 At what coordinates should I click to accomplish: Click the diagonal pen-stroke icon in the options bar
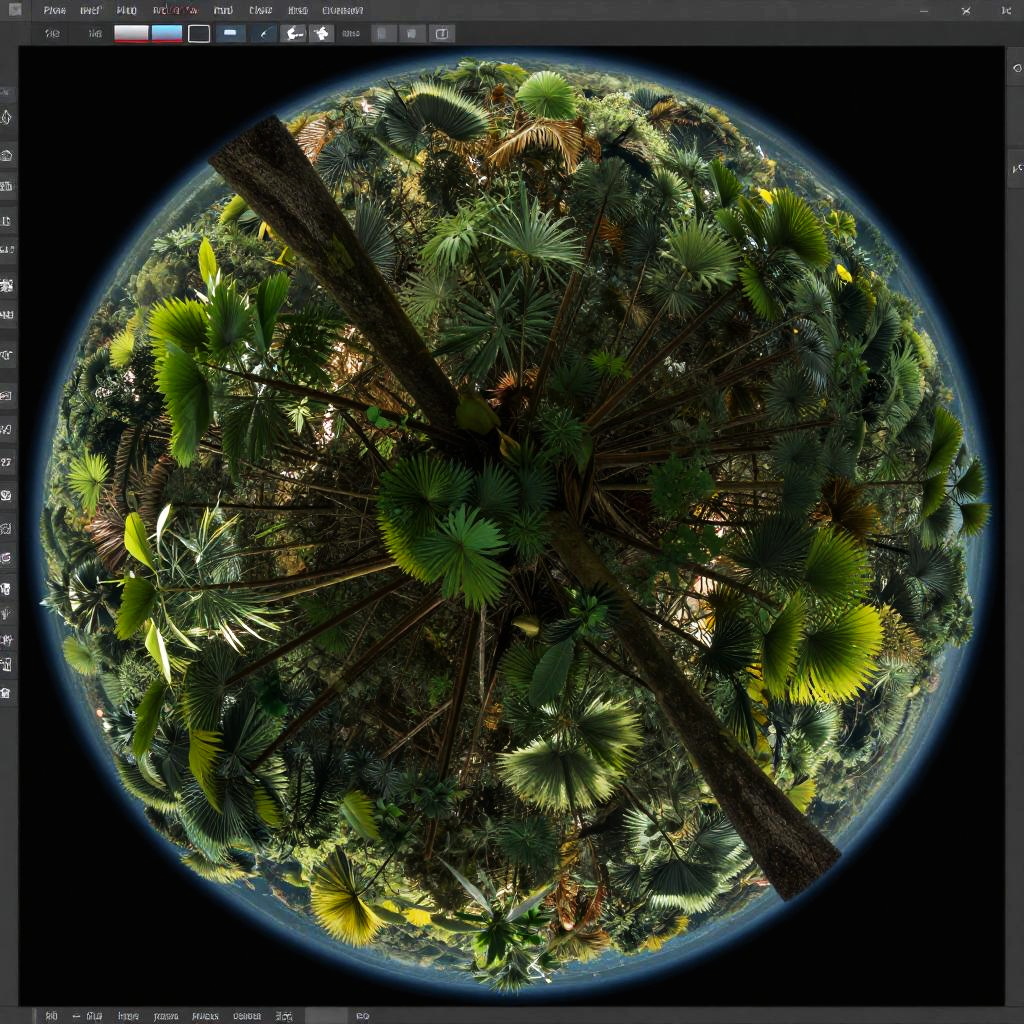click(x=263, y=33)
